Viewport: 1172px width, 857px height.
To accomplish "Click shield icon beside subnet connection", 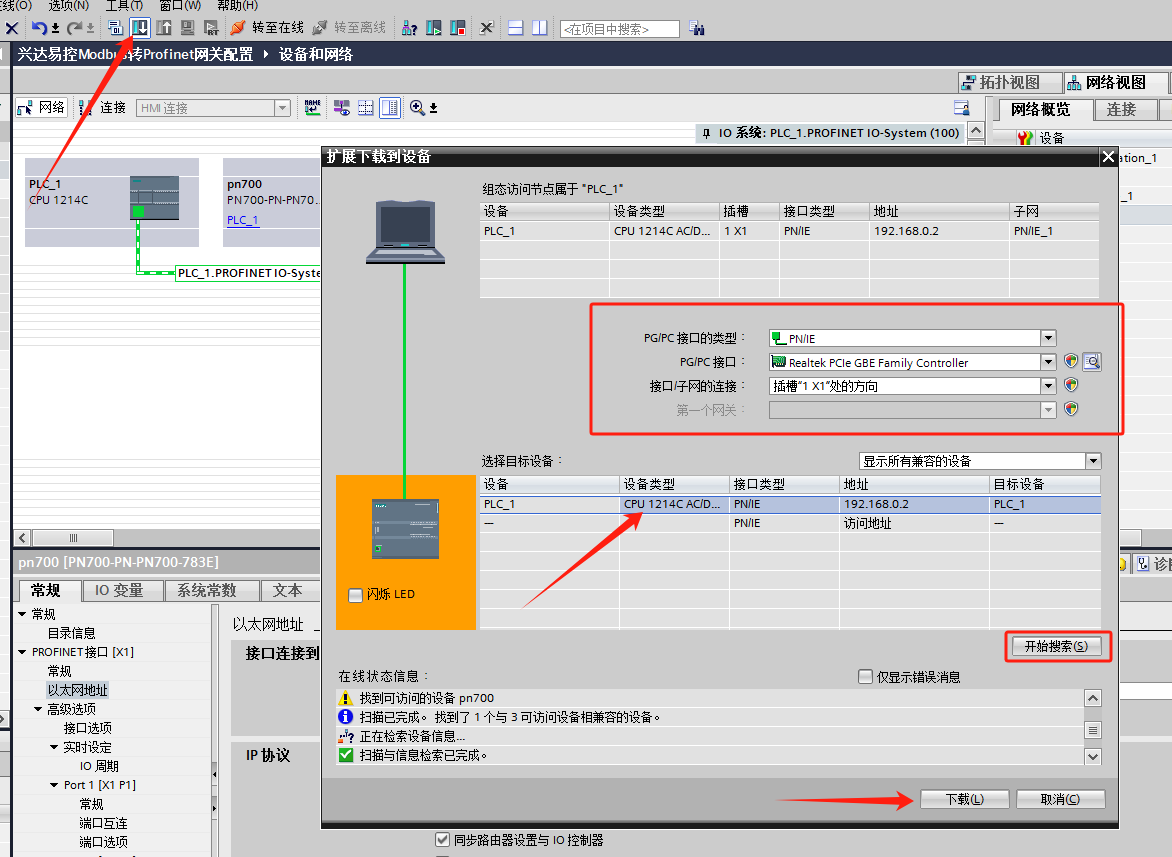I will click(x=1071, y=385).
